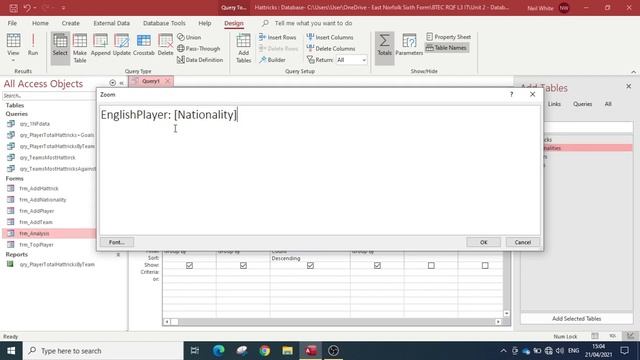Open Google Chrome from taskbar
Screen dimensions: 640x360
pos(264,351)
